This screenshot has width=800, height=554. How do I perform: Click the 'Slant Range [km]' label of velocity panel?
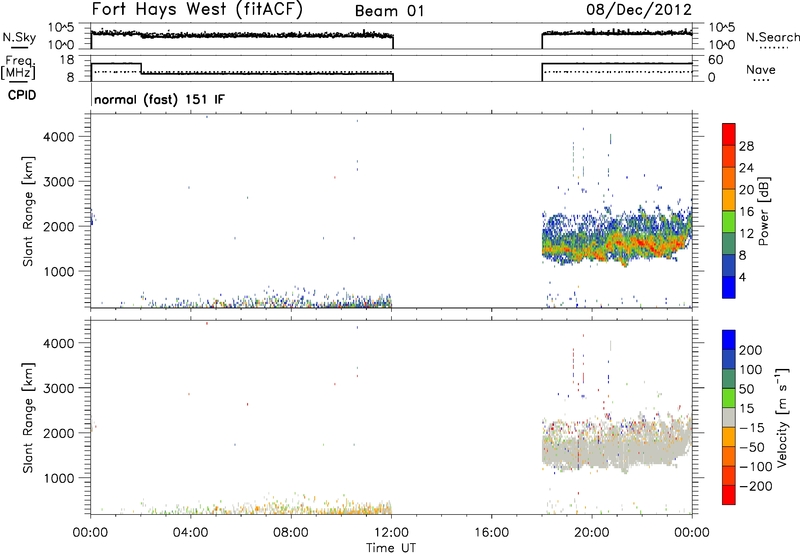click(28, 418)
